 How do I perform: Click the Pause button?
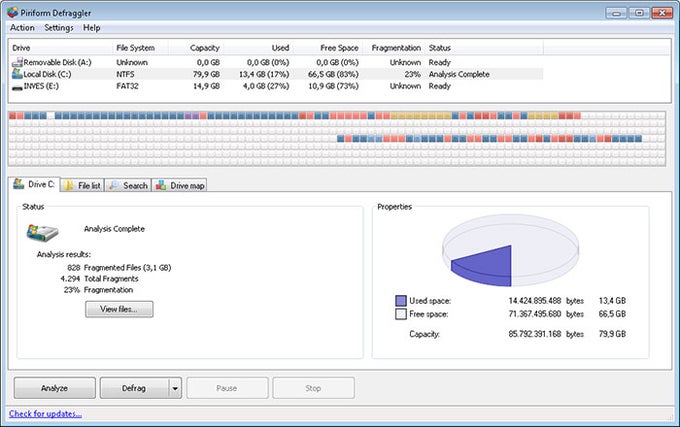pyautogui.click(x=227, y=388)
